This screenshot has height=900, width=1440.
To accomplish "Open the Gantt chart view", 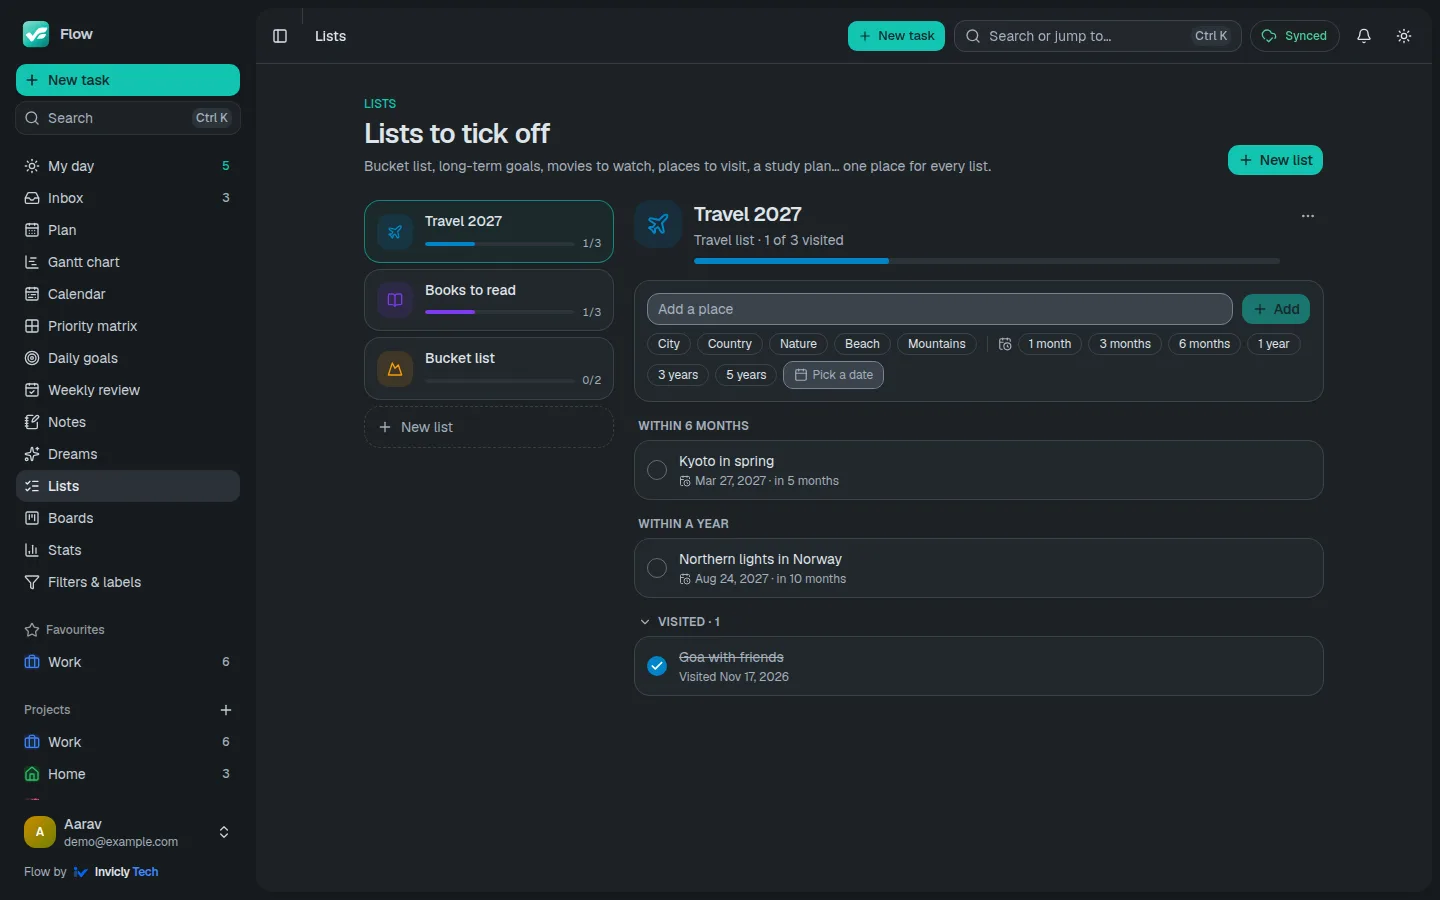I will pyautogui.click(x=128, y=262).
